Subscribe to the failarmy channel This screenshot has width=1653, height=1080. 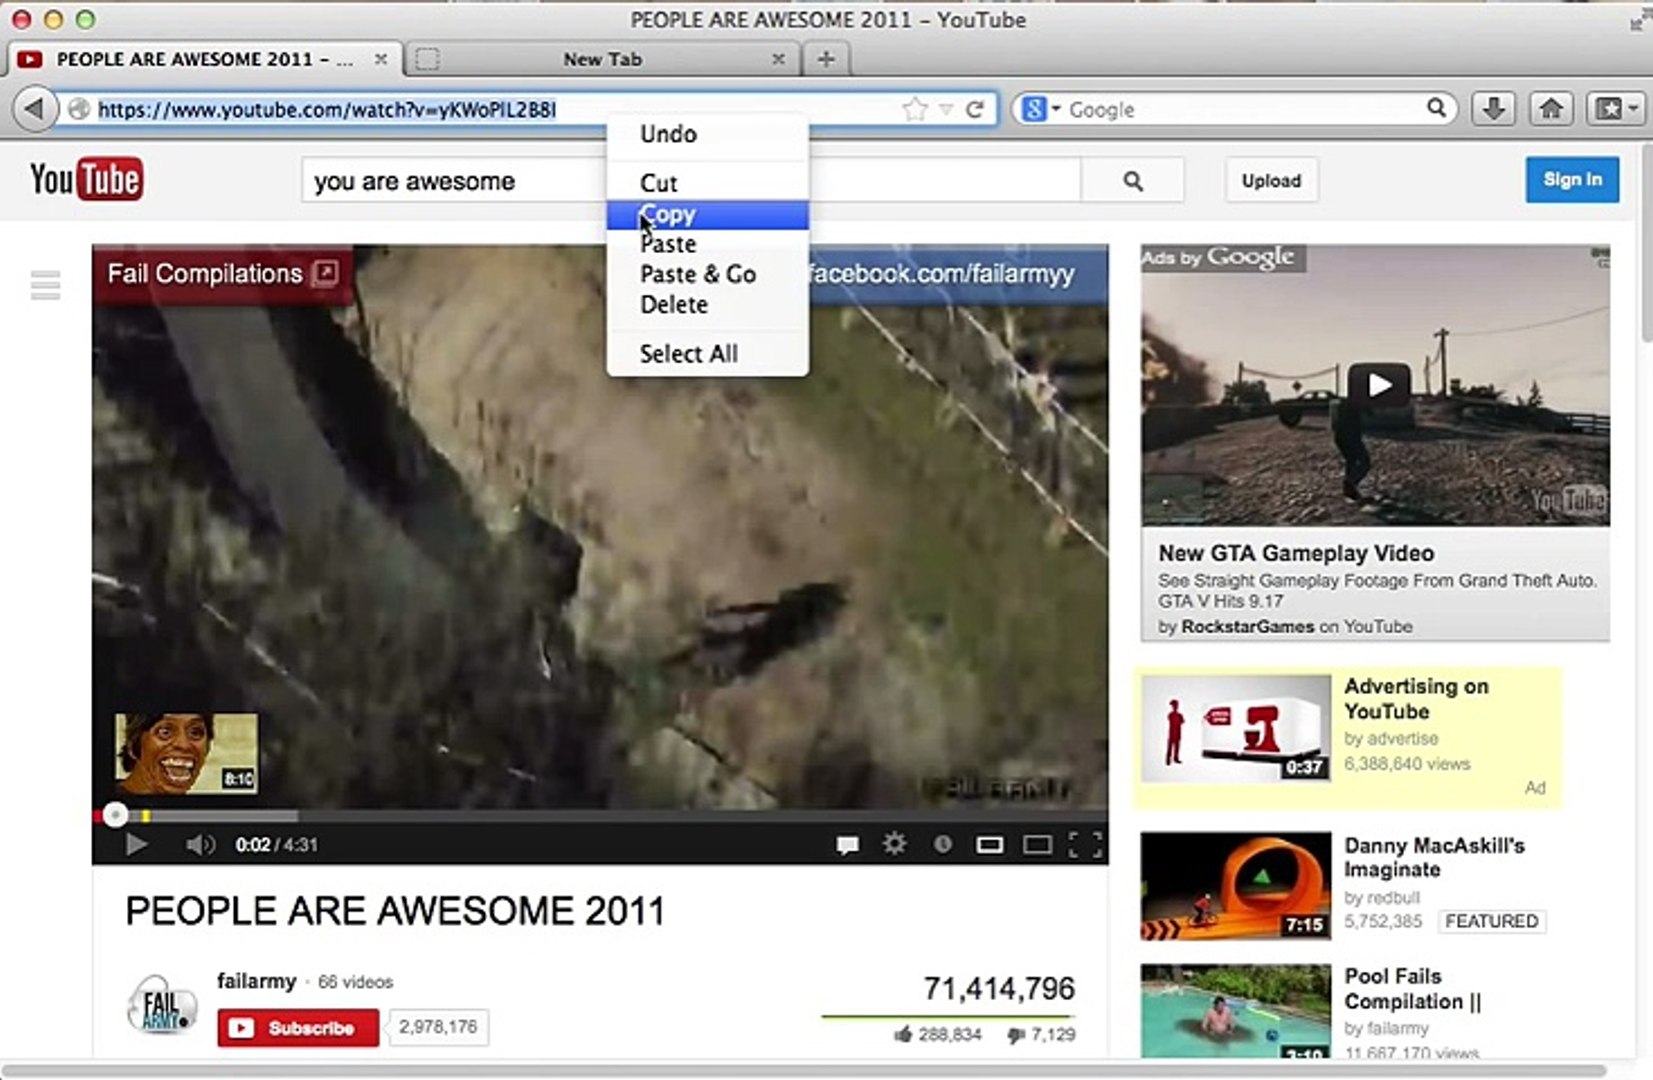297,1028
